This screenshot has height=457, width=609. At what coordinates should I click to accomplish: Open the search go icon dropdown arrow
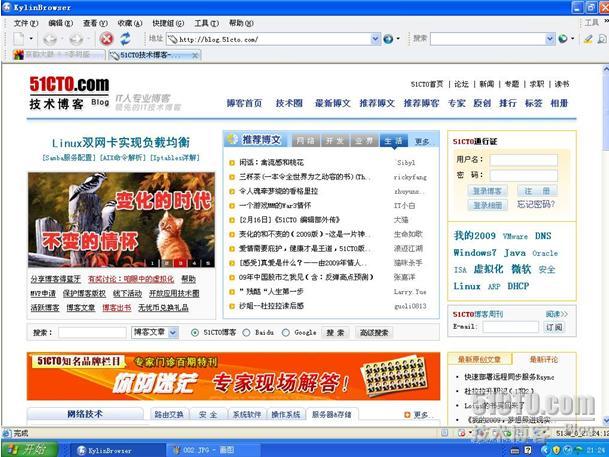coord(572,39)
